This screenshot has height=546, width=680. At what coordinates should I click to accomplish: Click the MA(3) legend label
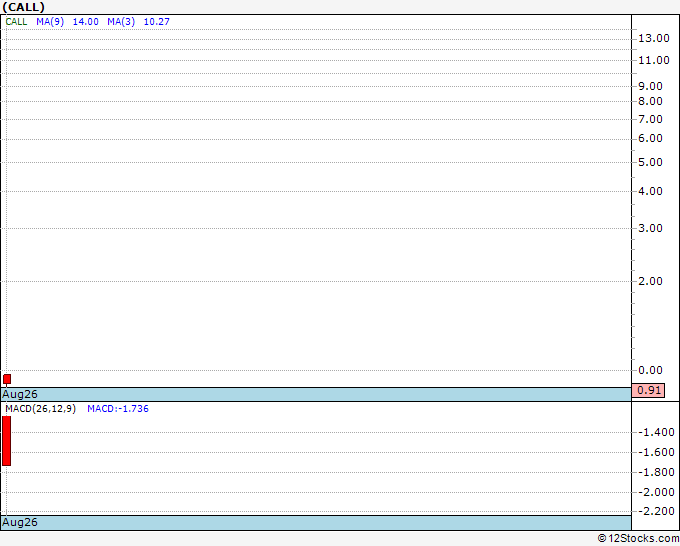(121, 22)
